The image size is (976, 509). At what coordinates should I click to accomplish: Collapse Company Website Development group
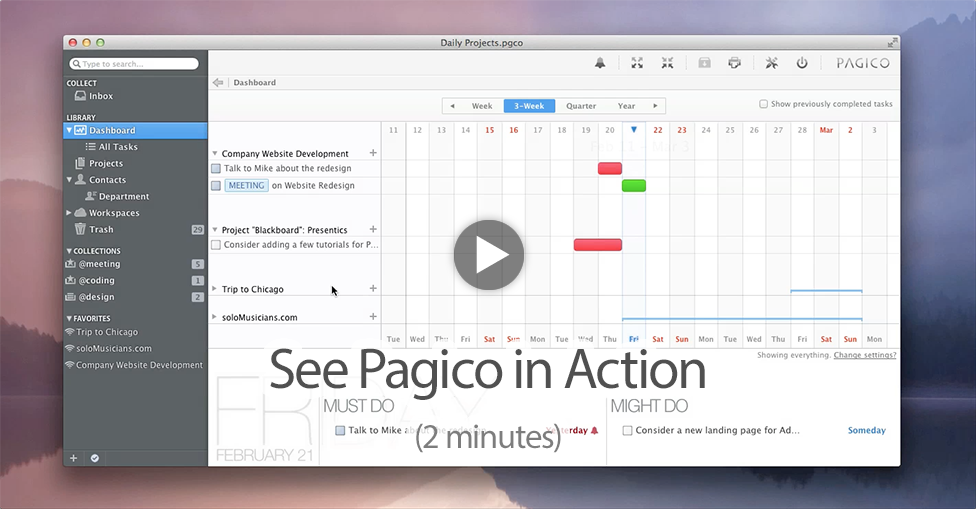click(x=215, y=153)
